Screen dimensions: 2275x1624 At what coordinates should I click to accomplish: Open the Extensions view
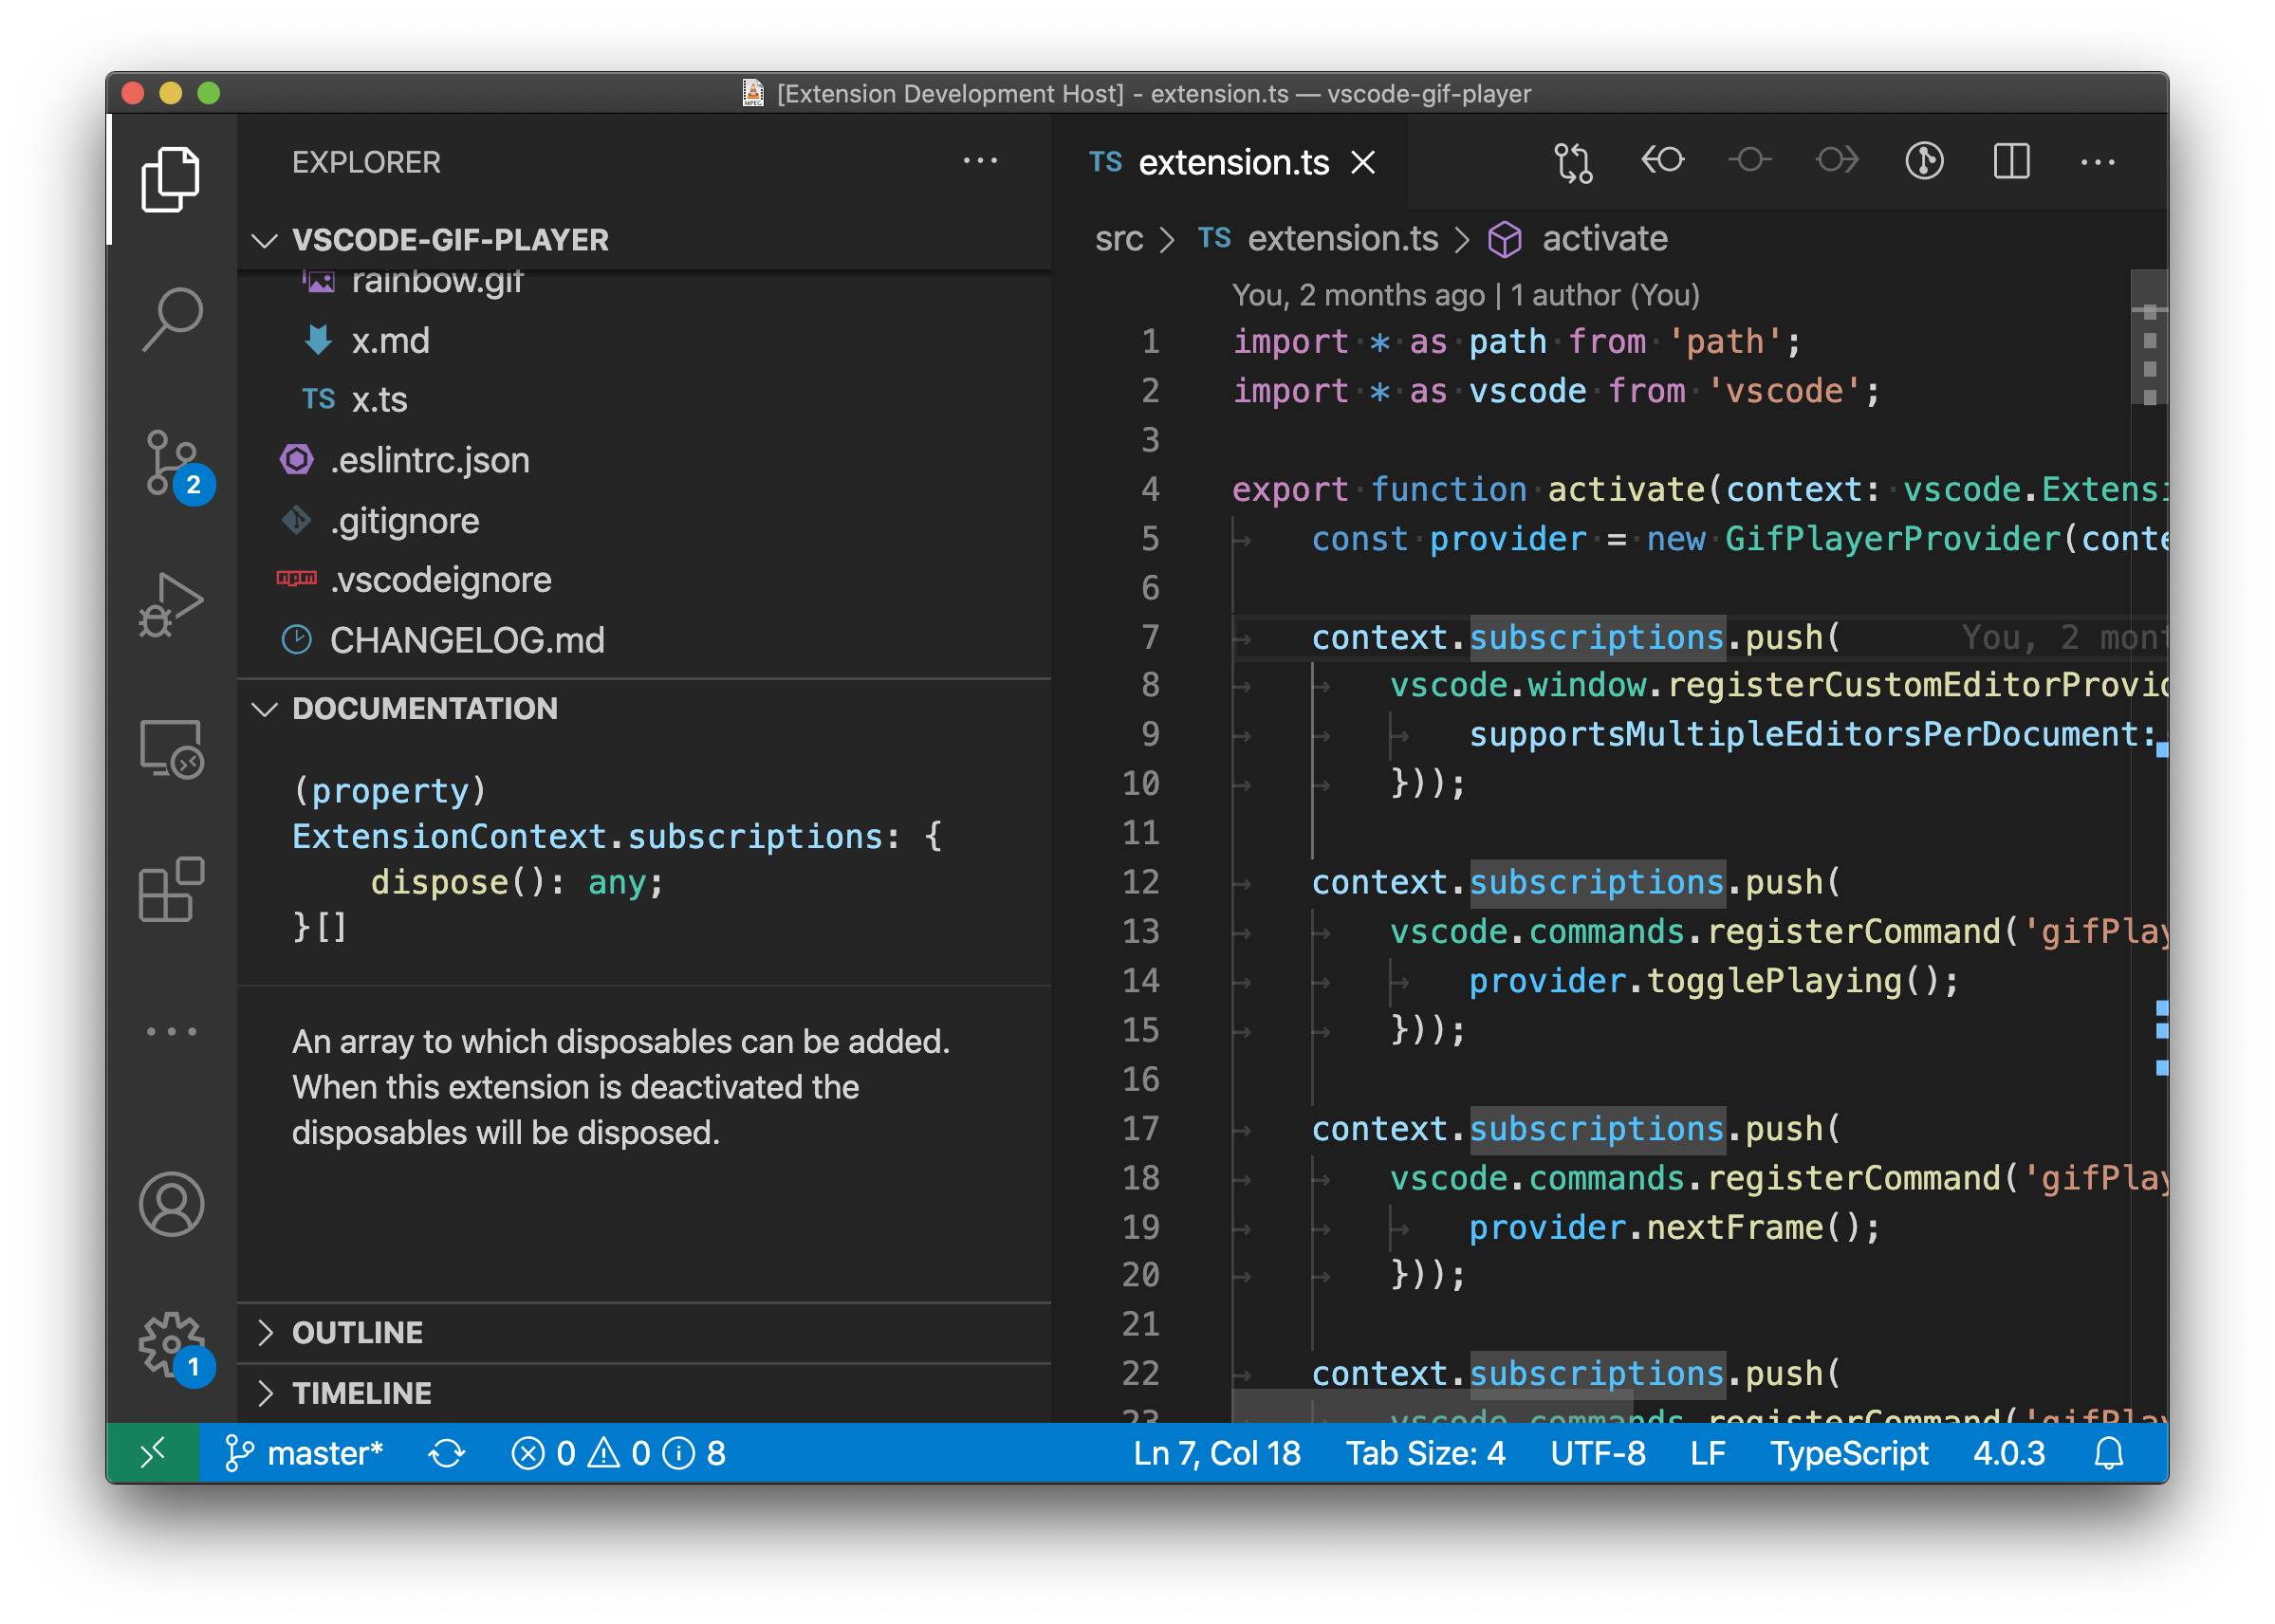coord(172,889)
